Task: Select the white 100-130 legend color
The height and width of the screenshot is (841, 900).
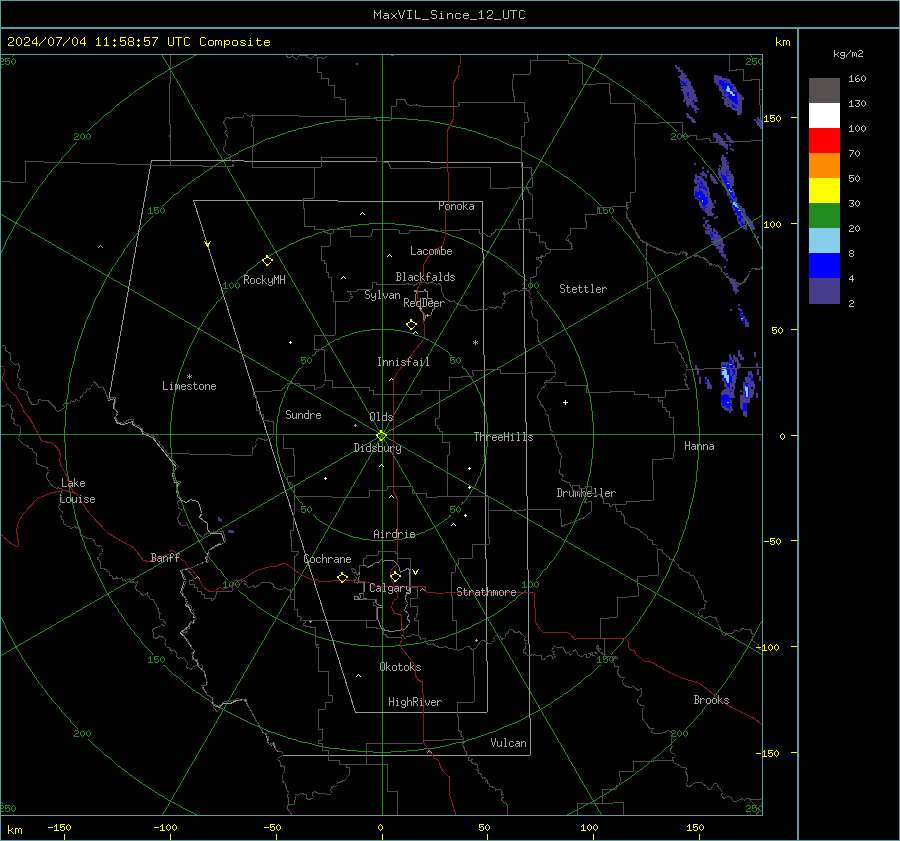Action: [x=824, y=116]
